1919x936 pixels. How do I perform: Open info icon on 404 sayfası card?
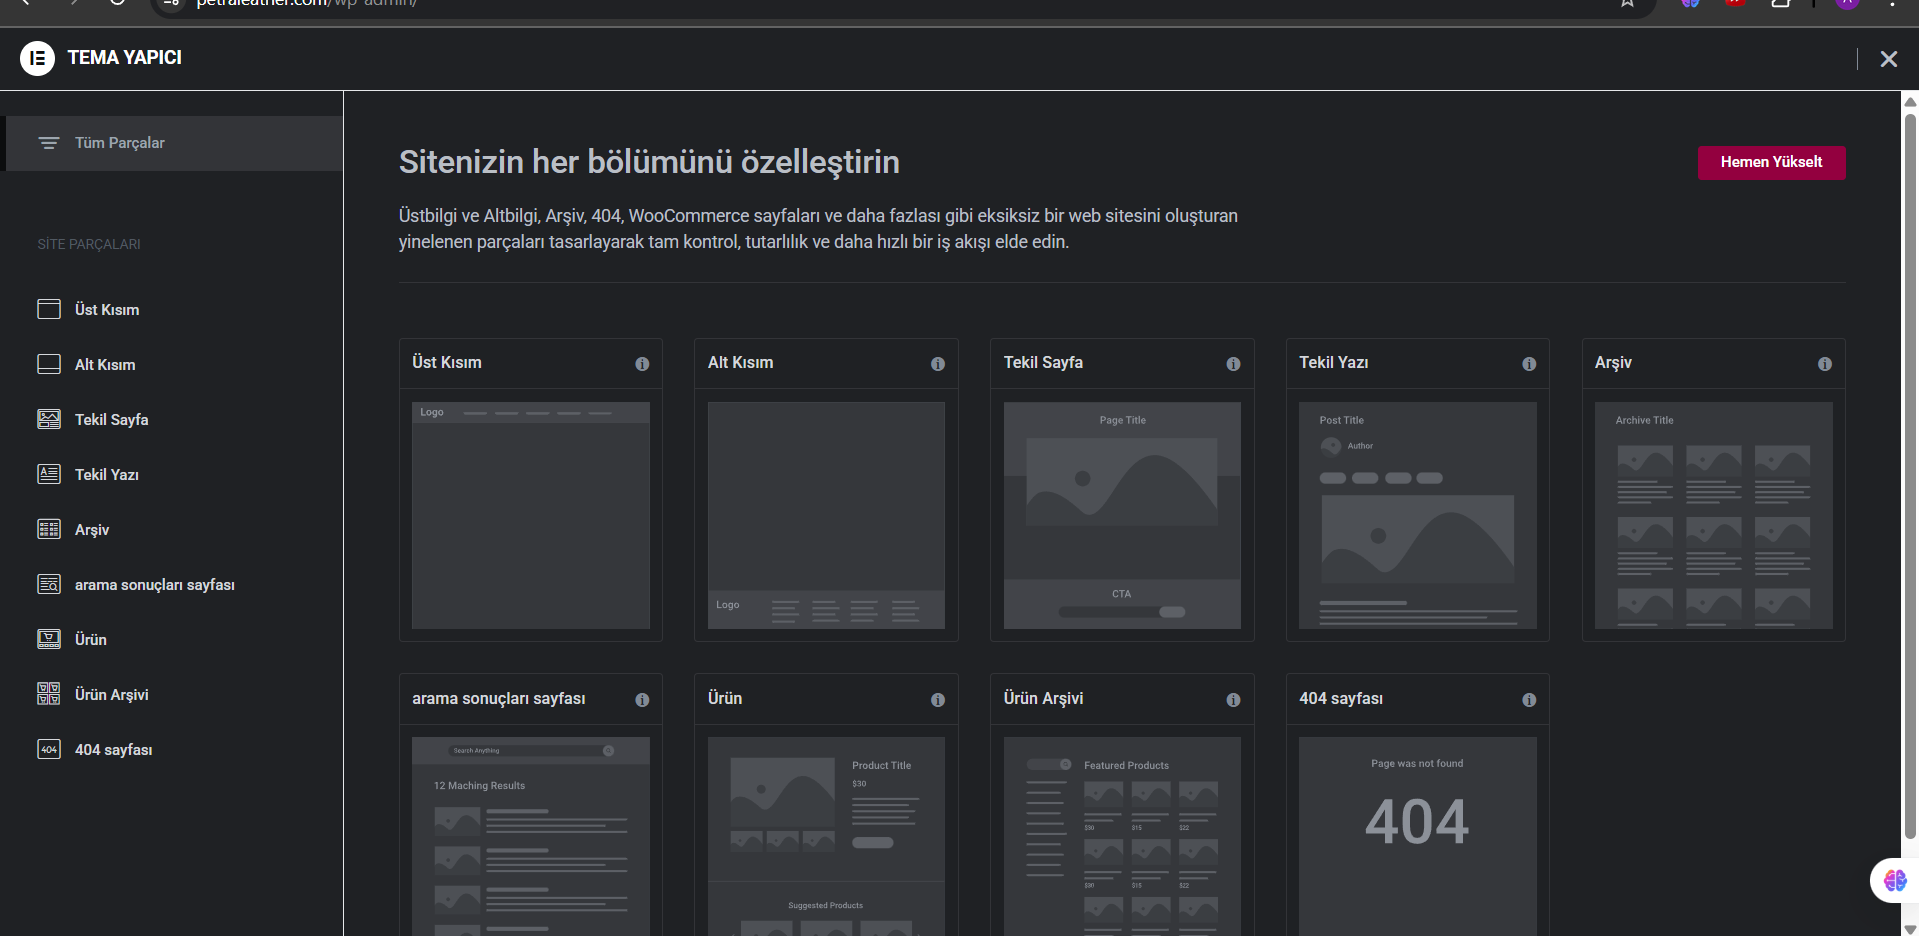click(x=1529, y=700)
